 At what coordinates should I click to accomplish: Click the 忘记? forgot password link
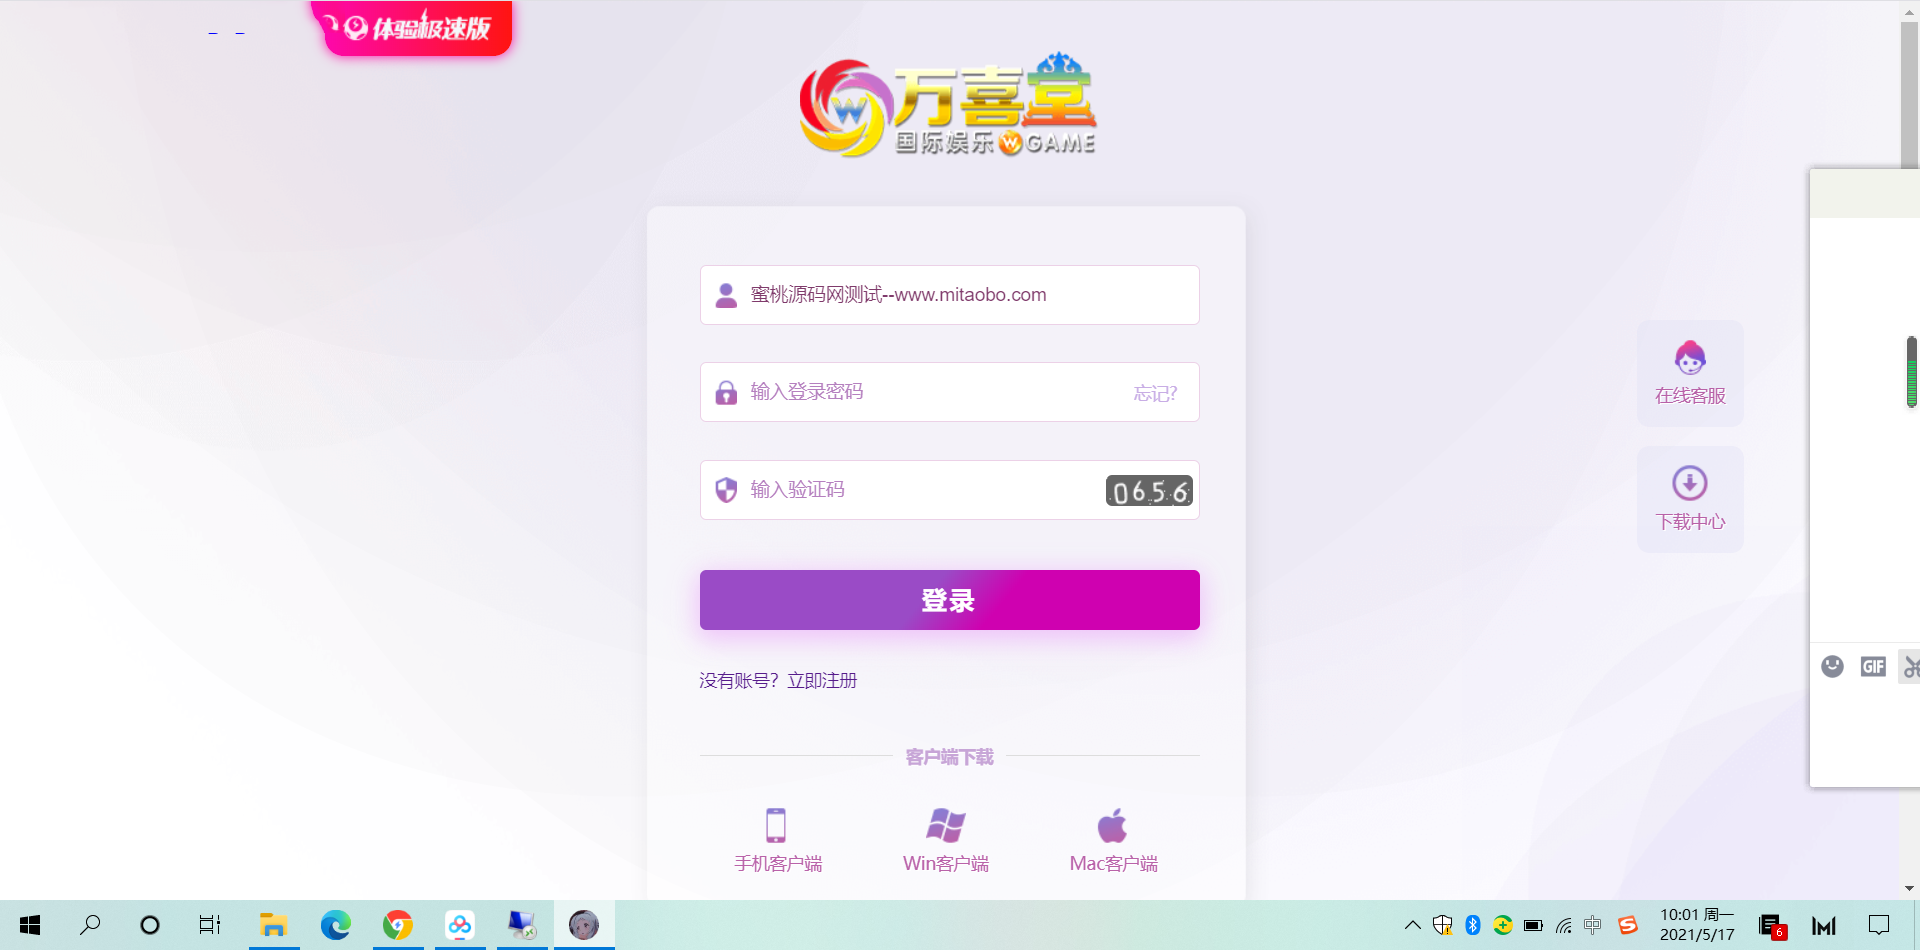point(1155,394)
